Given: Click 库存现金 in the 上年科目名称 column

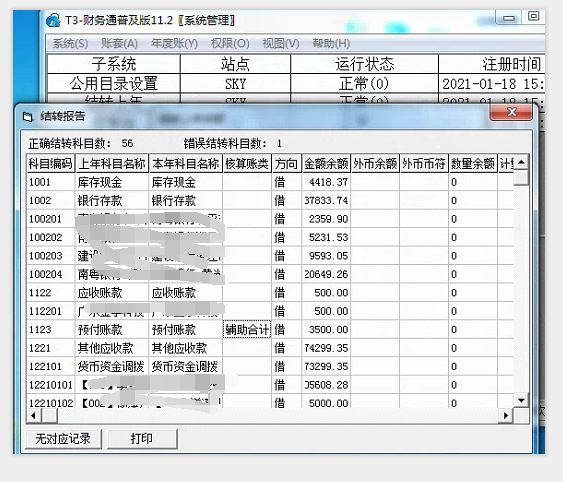Looking at the screenshot, I should click(x=100, y=182).
